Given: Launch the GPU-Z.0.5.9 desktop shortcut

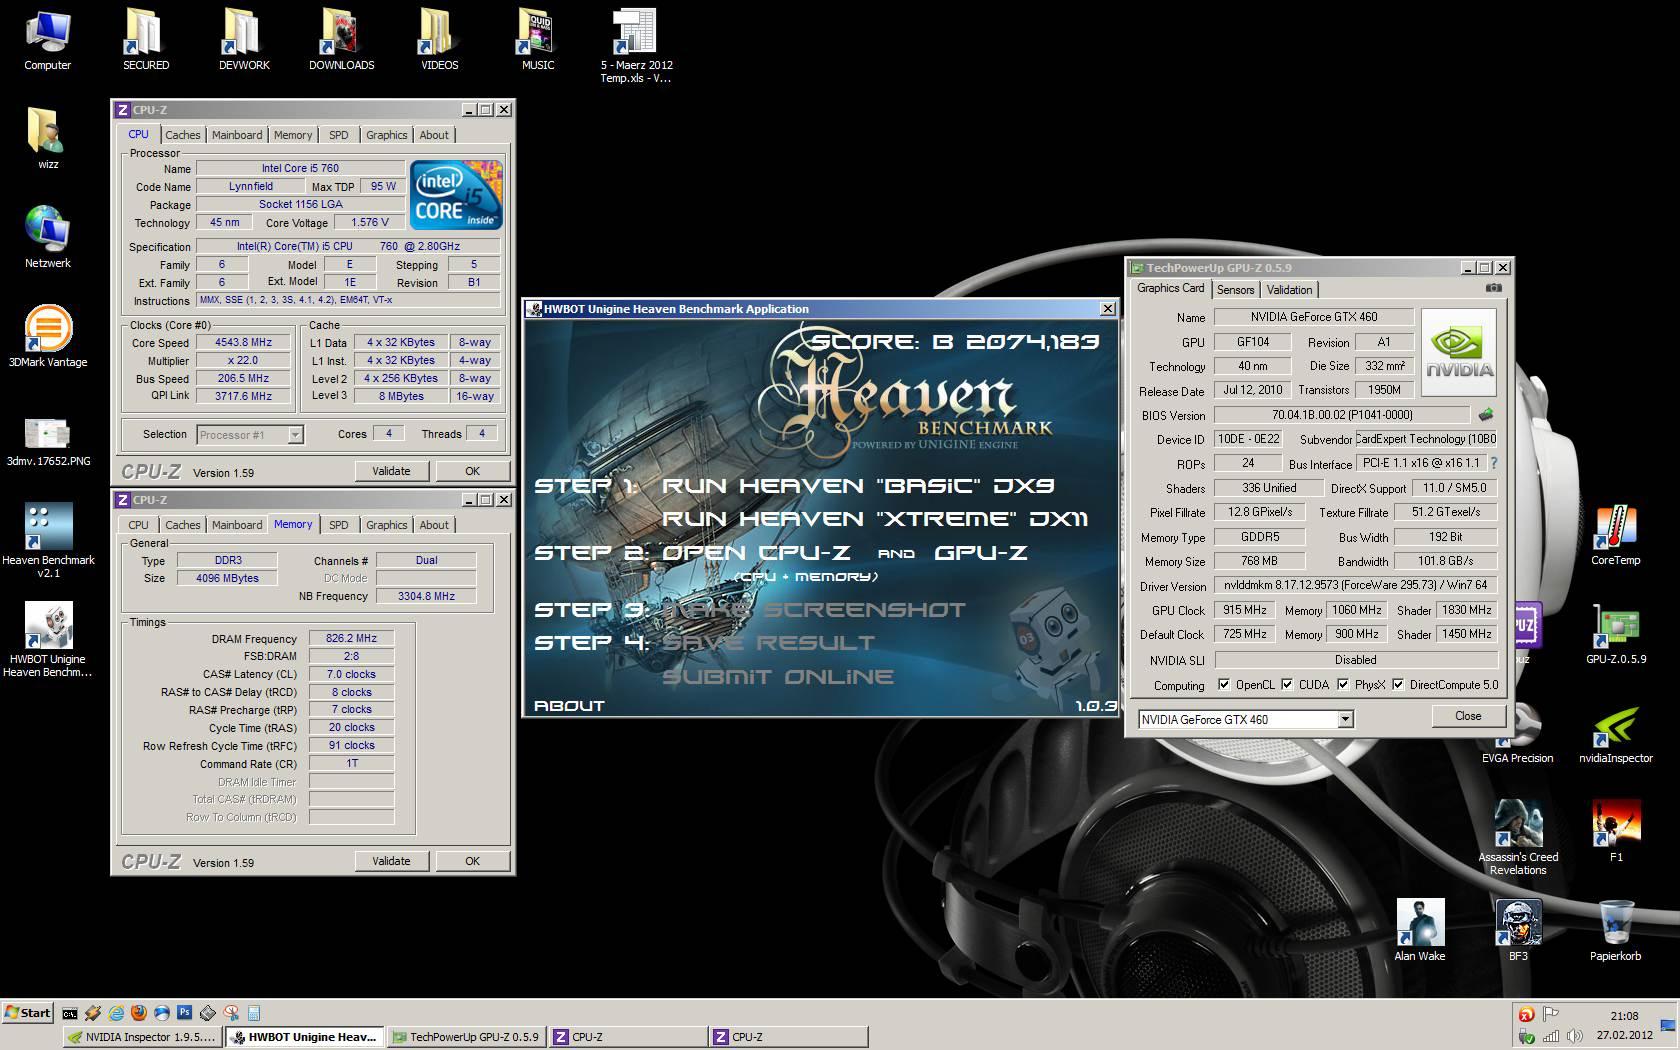Looking at the screenshot, I should coord(1615,634).
